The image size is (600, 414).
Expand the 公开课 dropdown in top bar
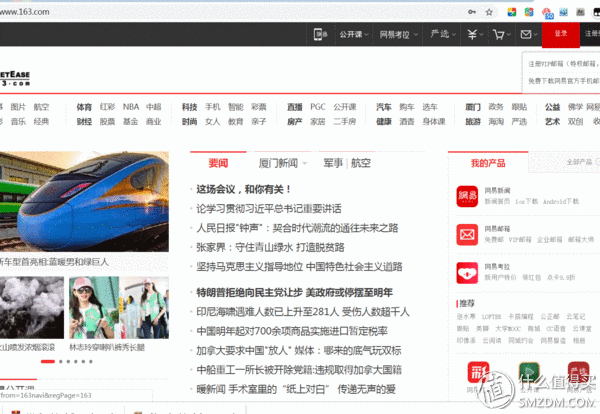pyautogui.click(x=354, y=35)
